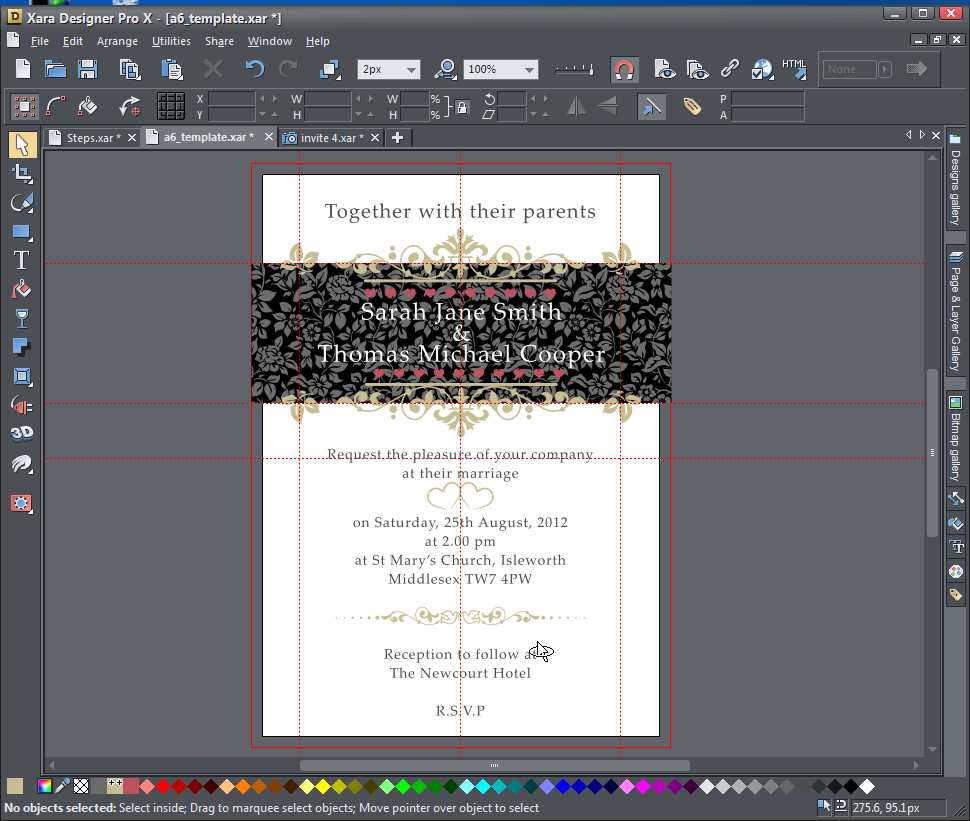Create a new document
970x821 pixels.
coord(20,69)
